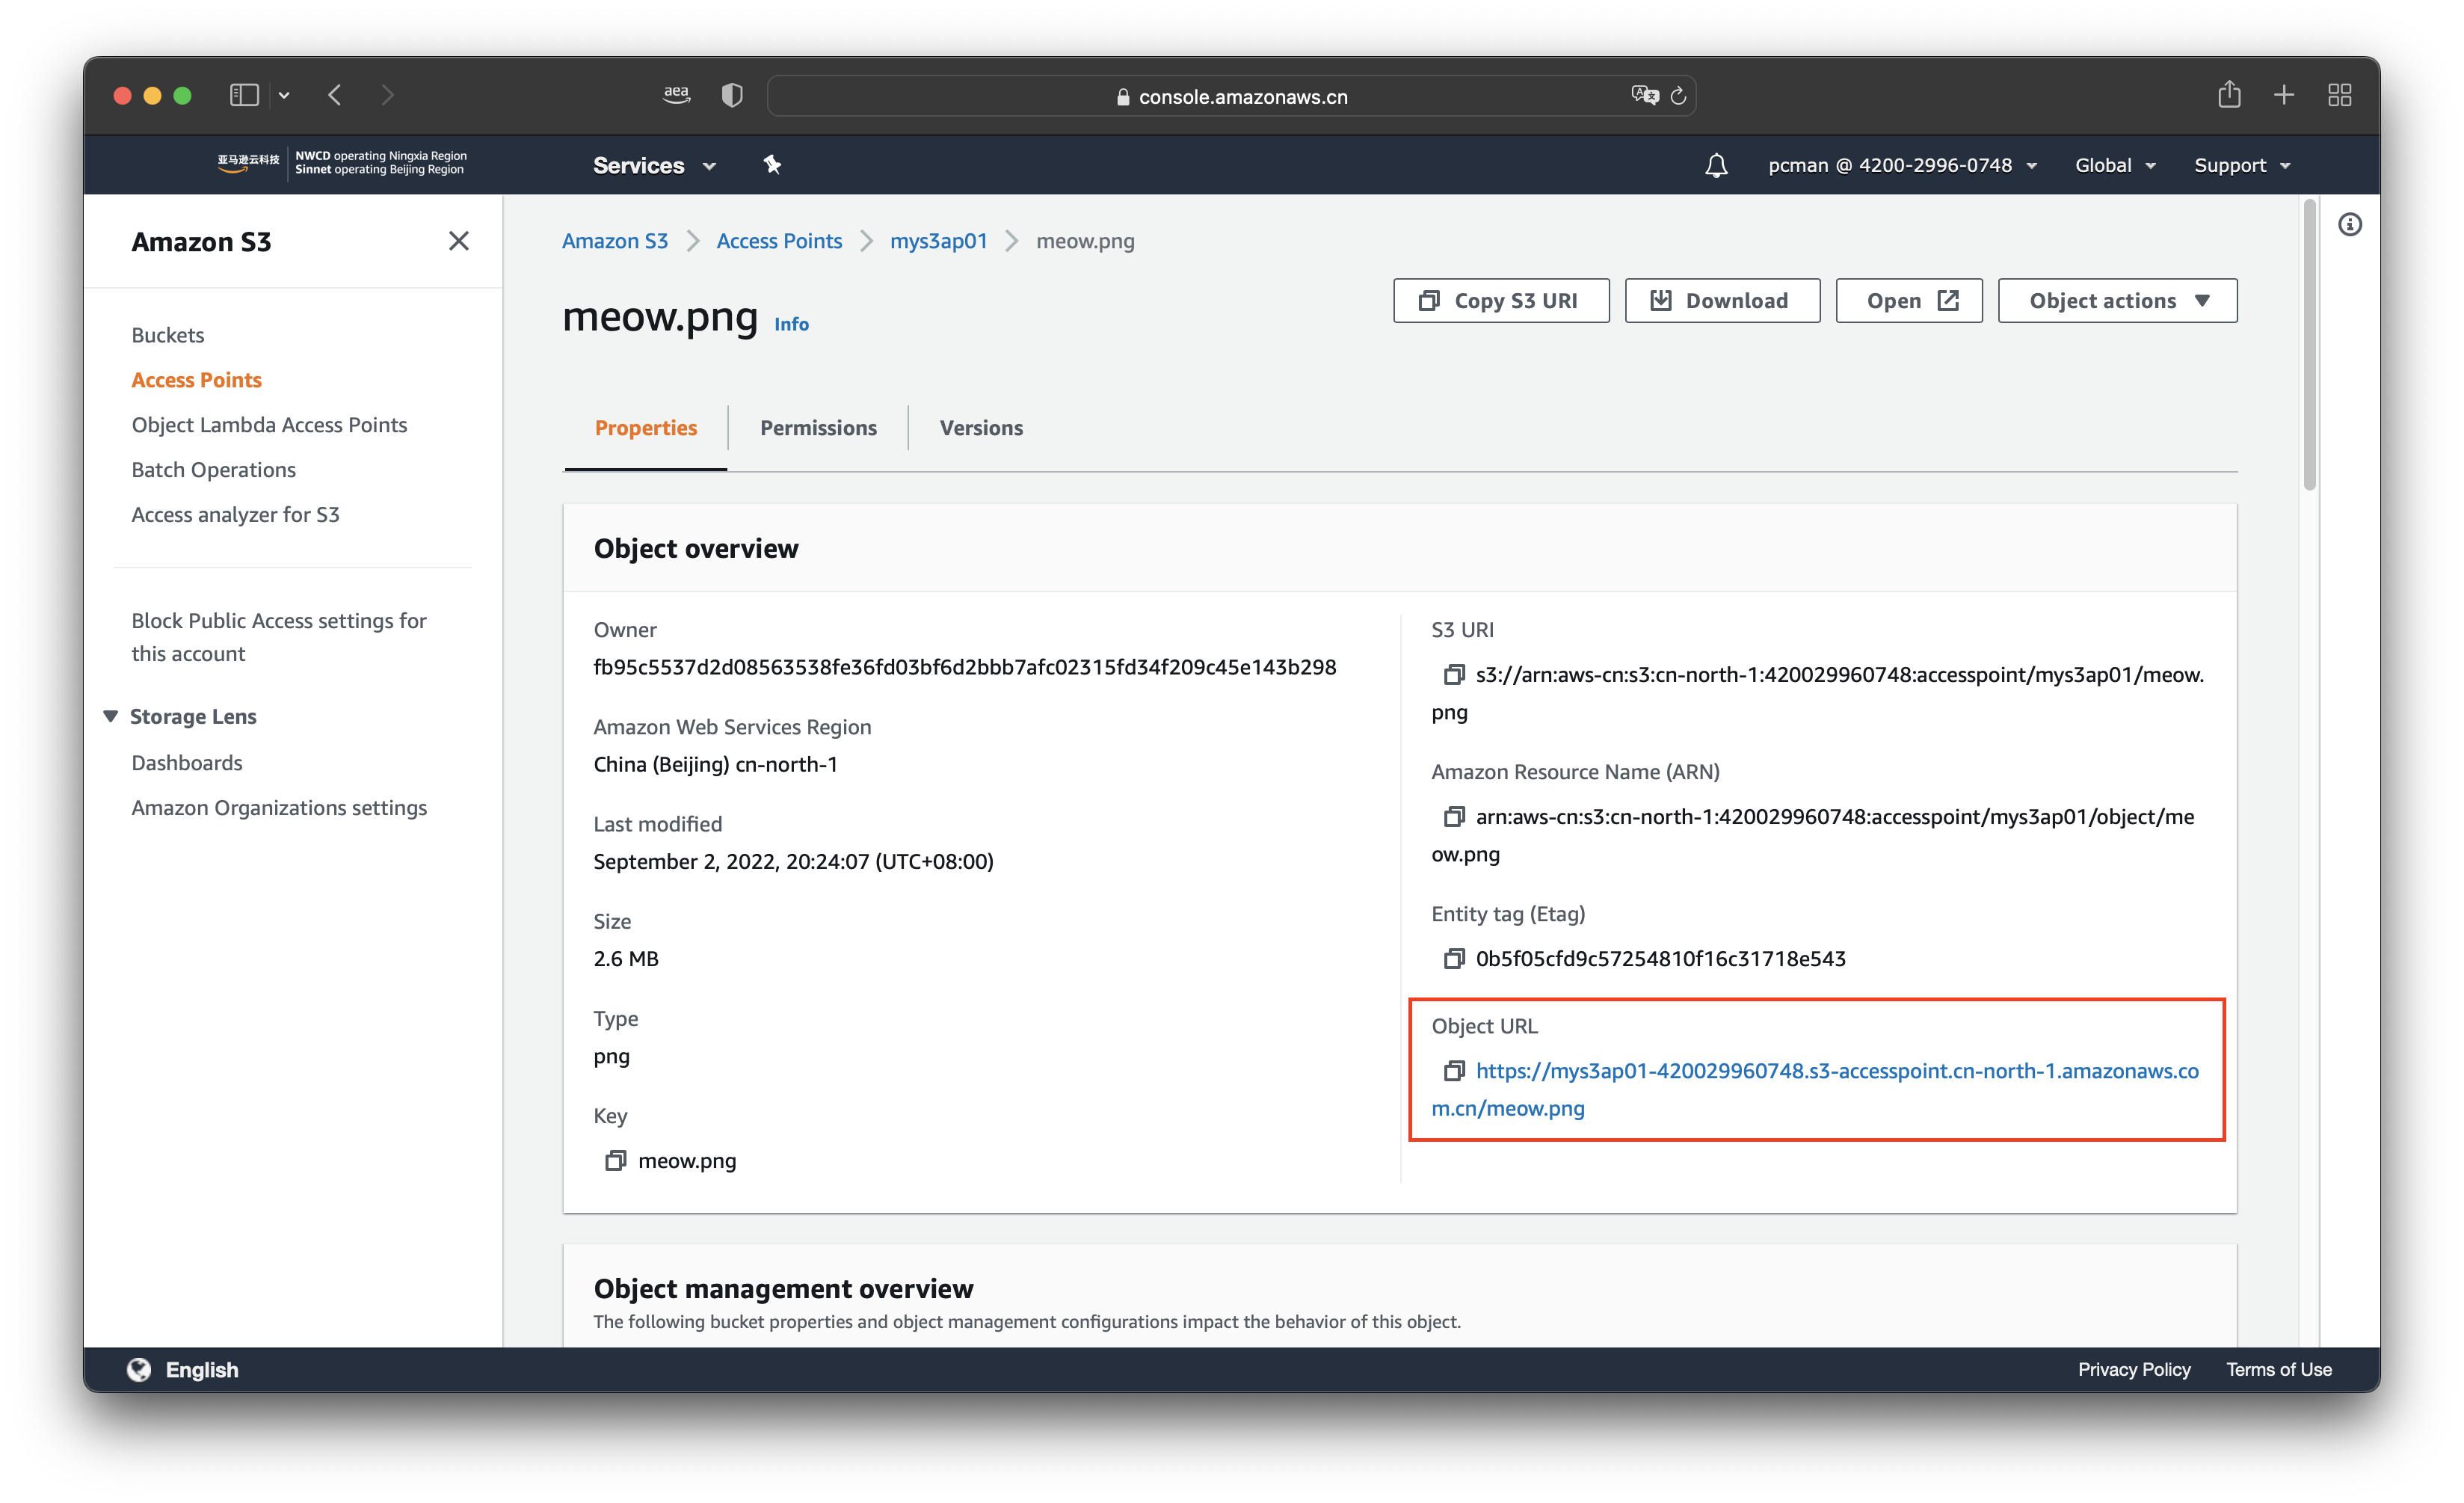
Task: Click the AWS China logo
Action: (x=341, y=163)
